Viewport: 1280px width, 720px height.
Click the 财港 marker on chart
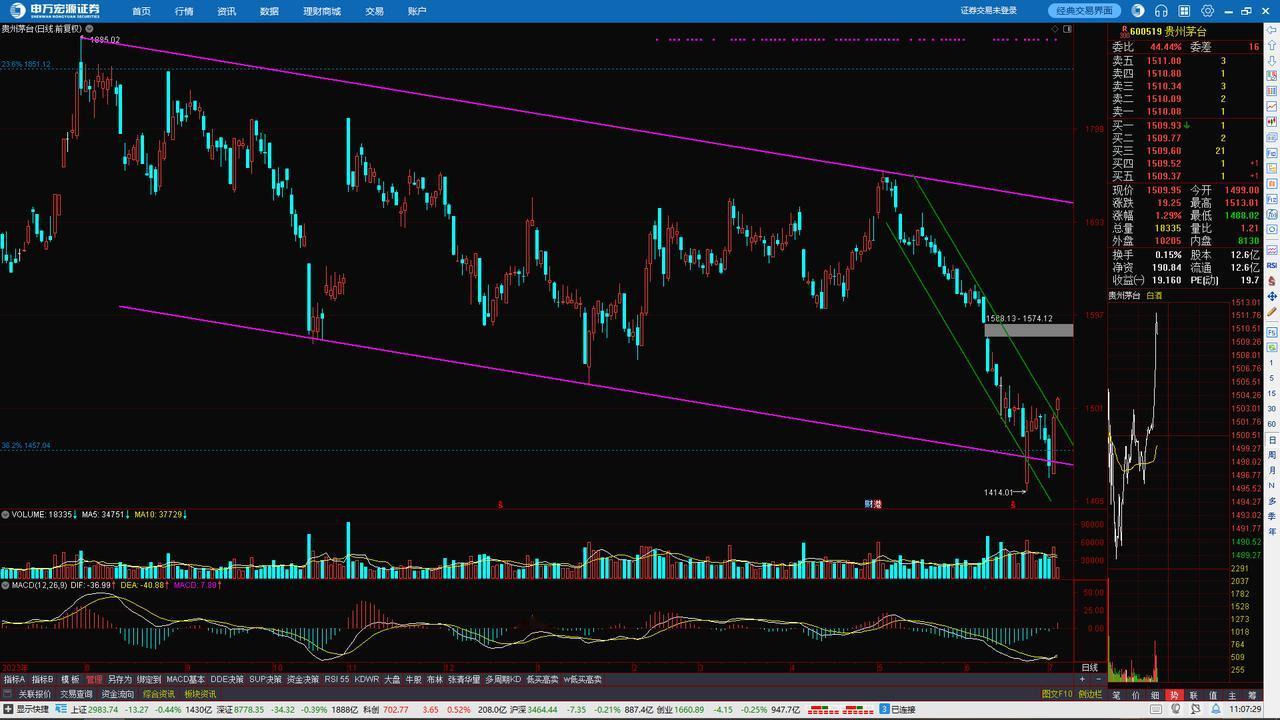(874, 504)
